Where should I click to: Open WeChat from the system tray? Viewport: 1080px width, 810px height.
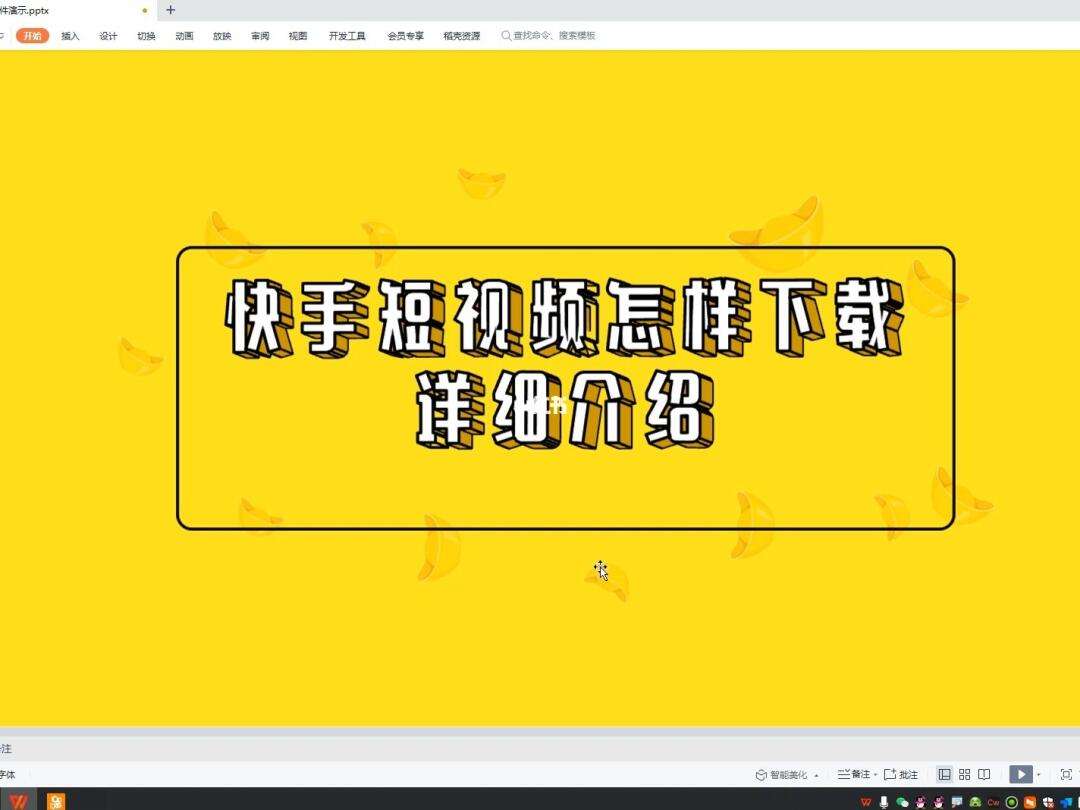(x=902, y=802)
